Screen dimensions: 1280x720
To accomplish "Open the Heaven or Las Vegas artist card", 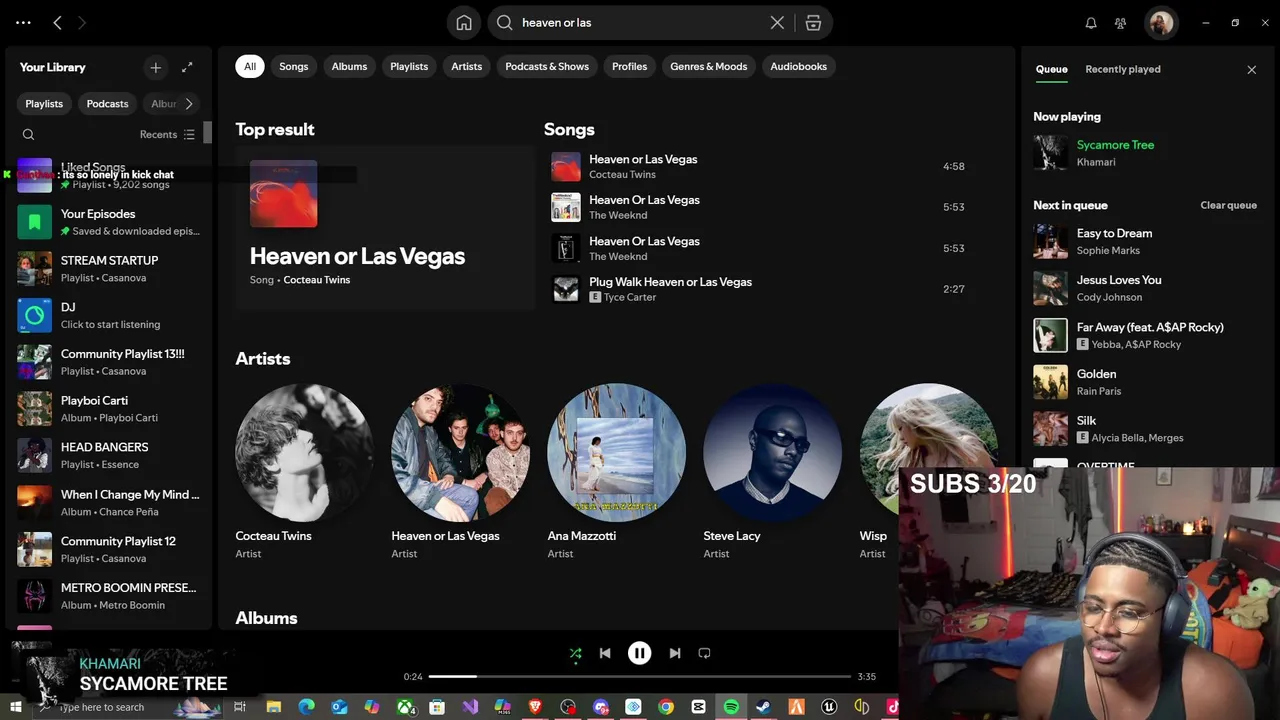I will (x=460, y=471).
